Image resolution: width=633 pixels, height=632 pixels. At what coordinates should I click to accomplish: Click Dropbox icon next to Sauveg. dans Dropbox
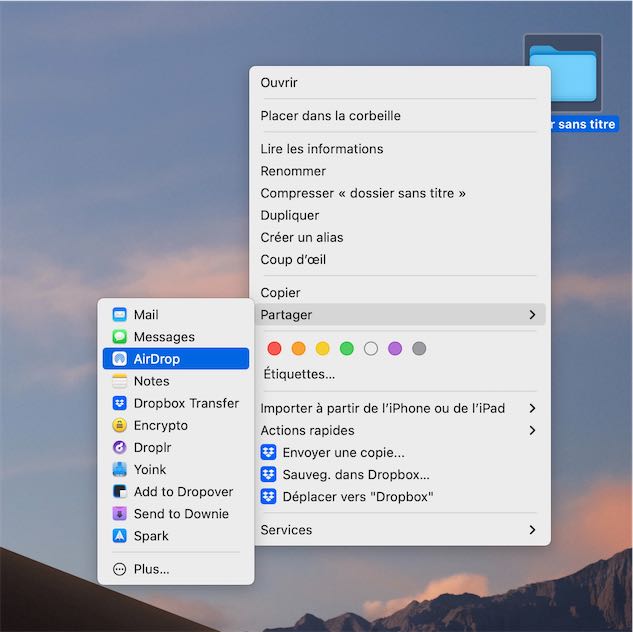point(268,475)
